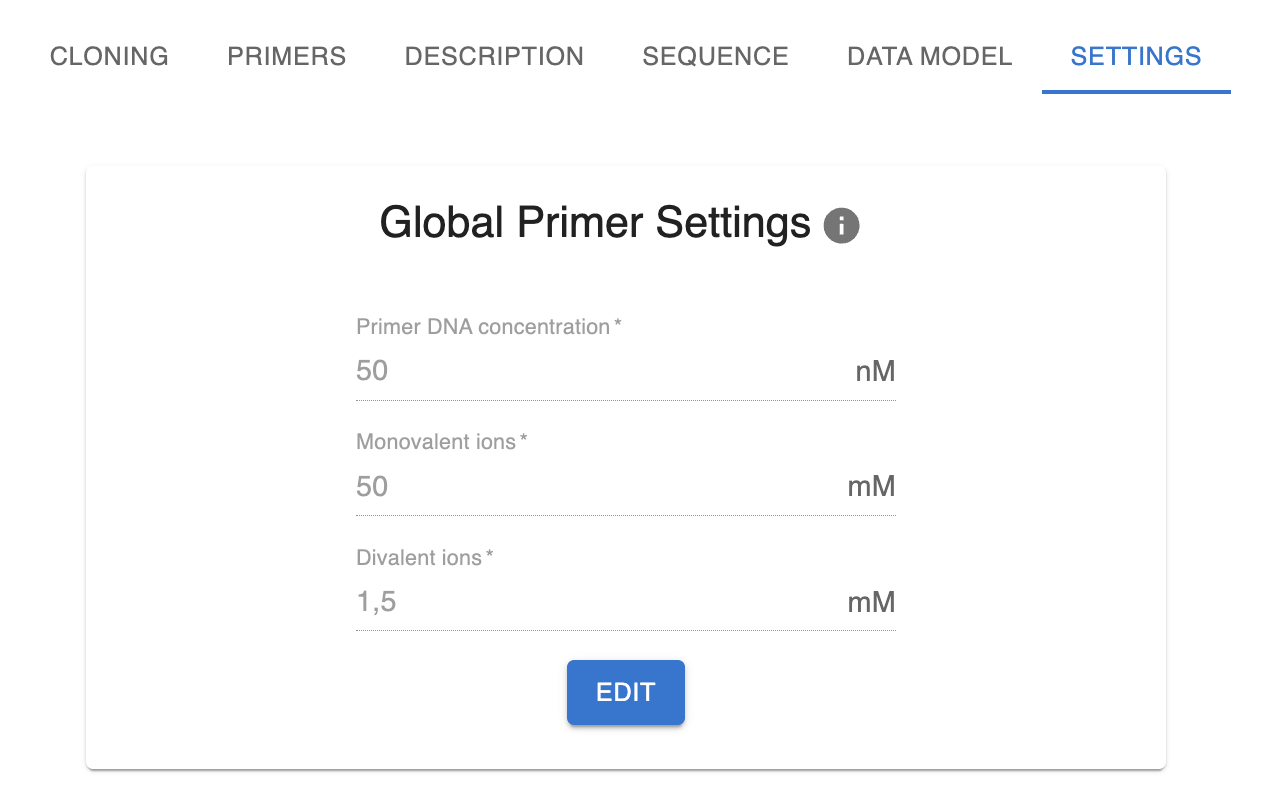Switch to the Cloning tab
The height and width of the screenshot is (788, 1278).
coord(109,56)
